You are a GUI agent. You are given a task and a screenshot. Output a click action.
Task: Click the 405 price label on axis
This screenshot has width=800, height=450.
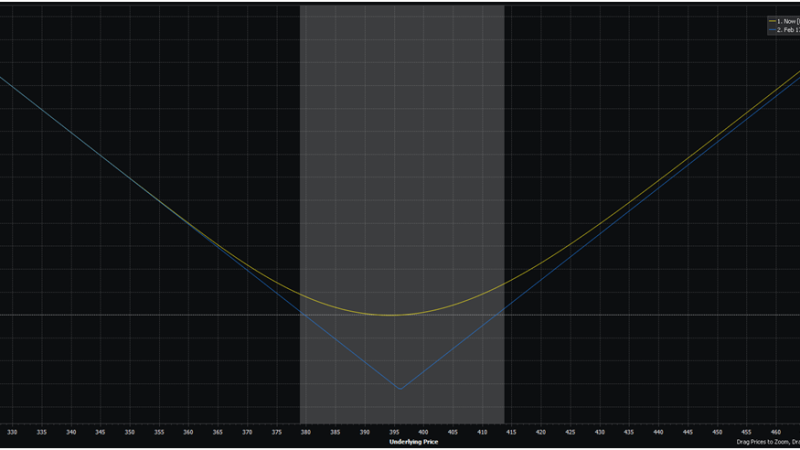pyautogui.click(x=453, y=432)
